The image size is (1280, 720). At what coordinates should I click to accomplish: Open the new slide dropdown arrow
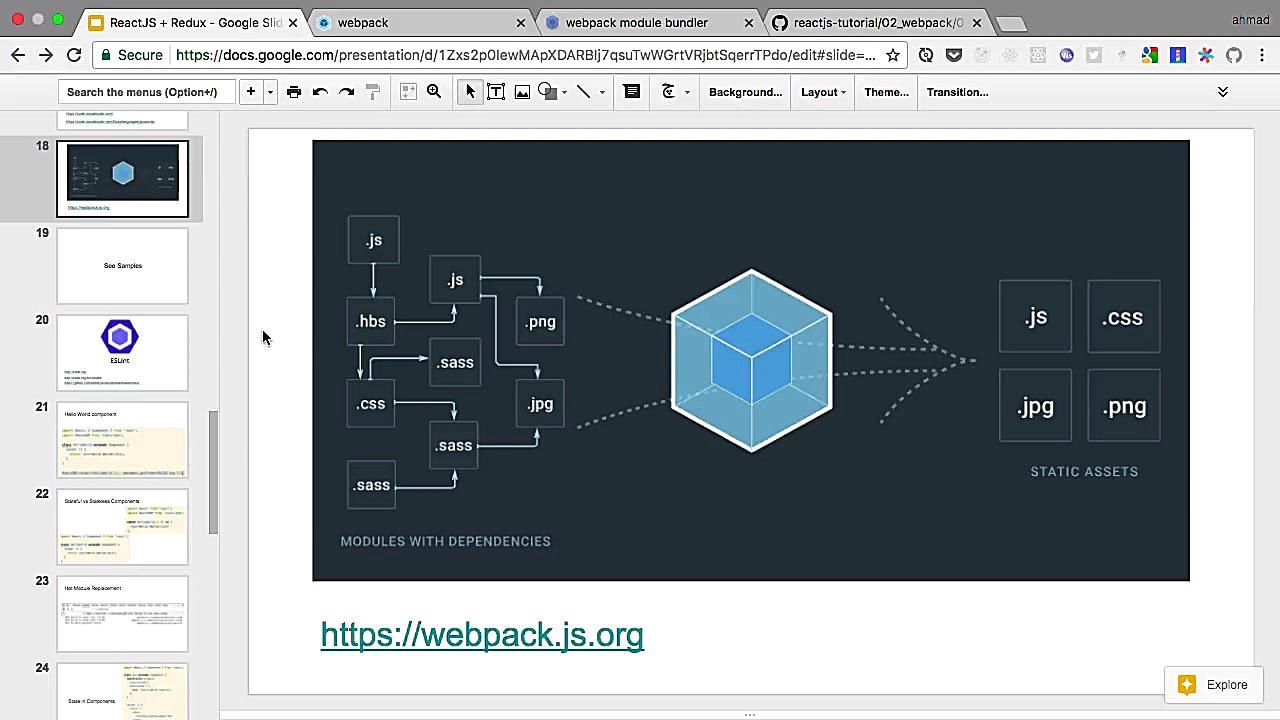[268, 92]
